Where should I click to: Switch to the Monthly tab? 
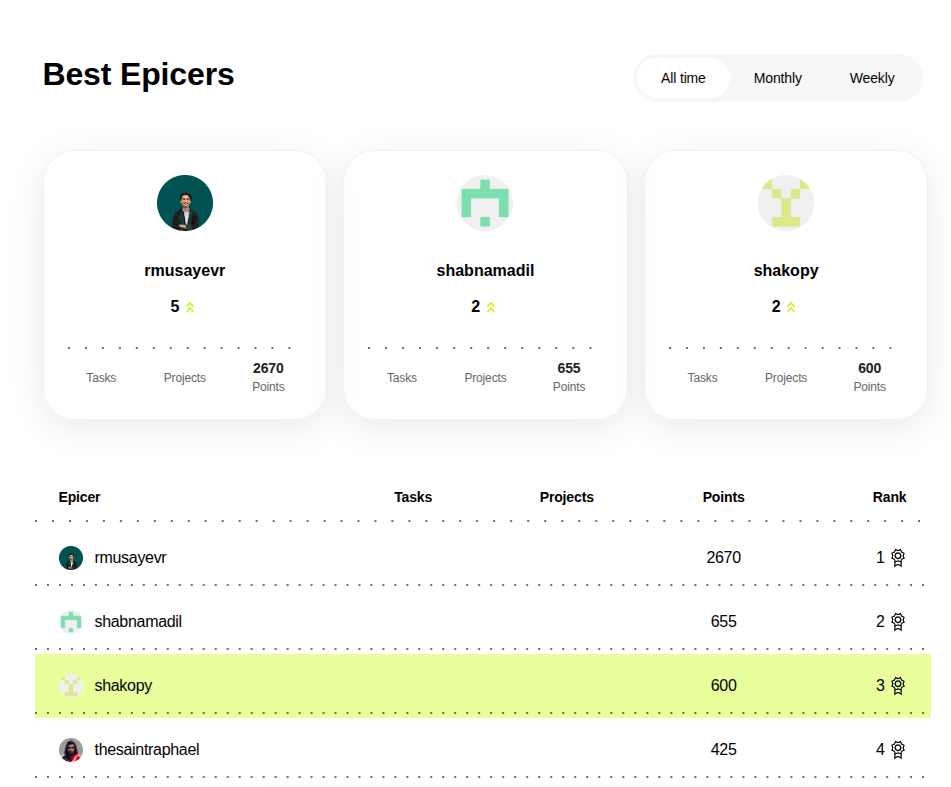click(778, 78)
